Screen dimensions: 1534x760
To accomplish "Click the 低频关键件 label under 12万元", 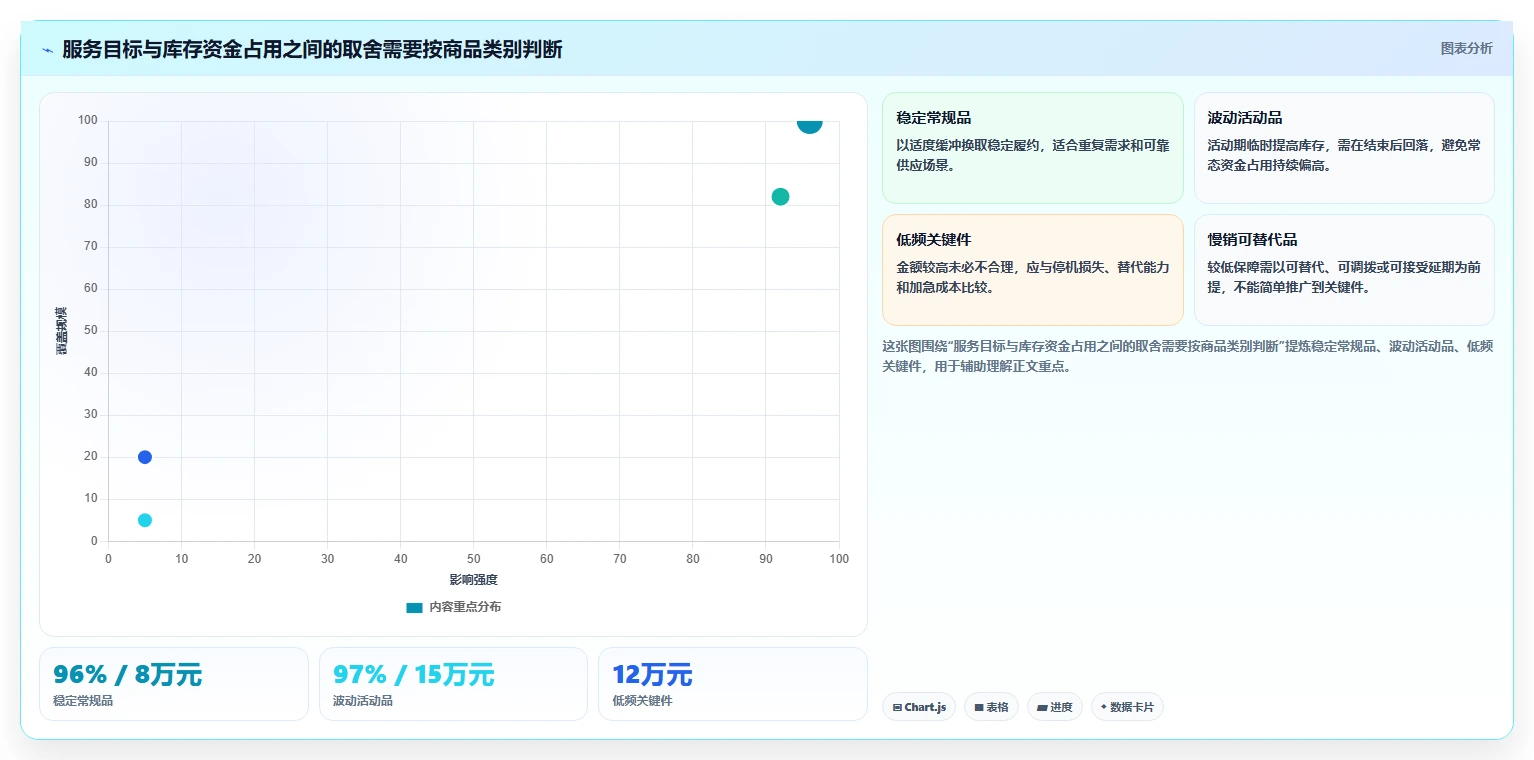I will (x=642, y=701).
